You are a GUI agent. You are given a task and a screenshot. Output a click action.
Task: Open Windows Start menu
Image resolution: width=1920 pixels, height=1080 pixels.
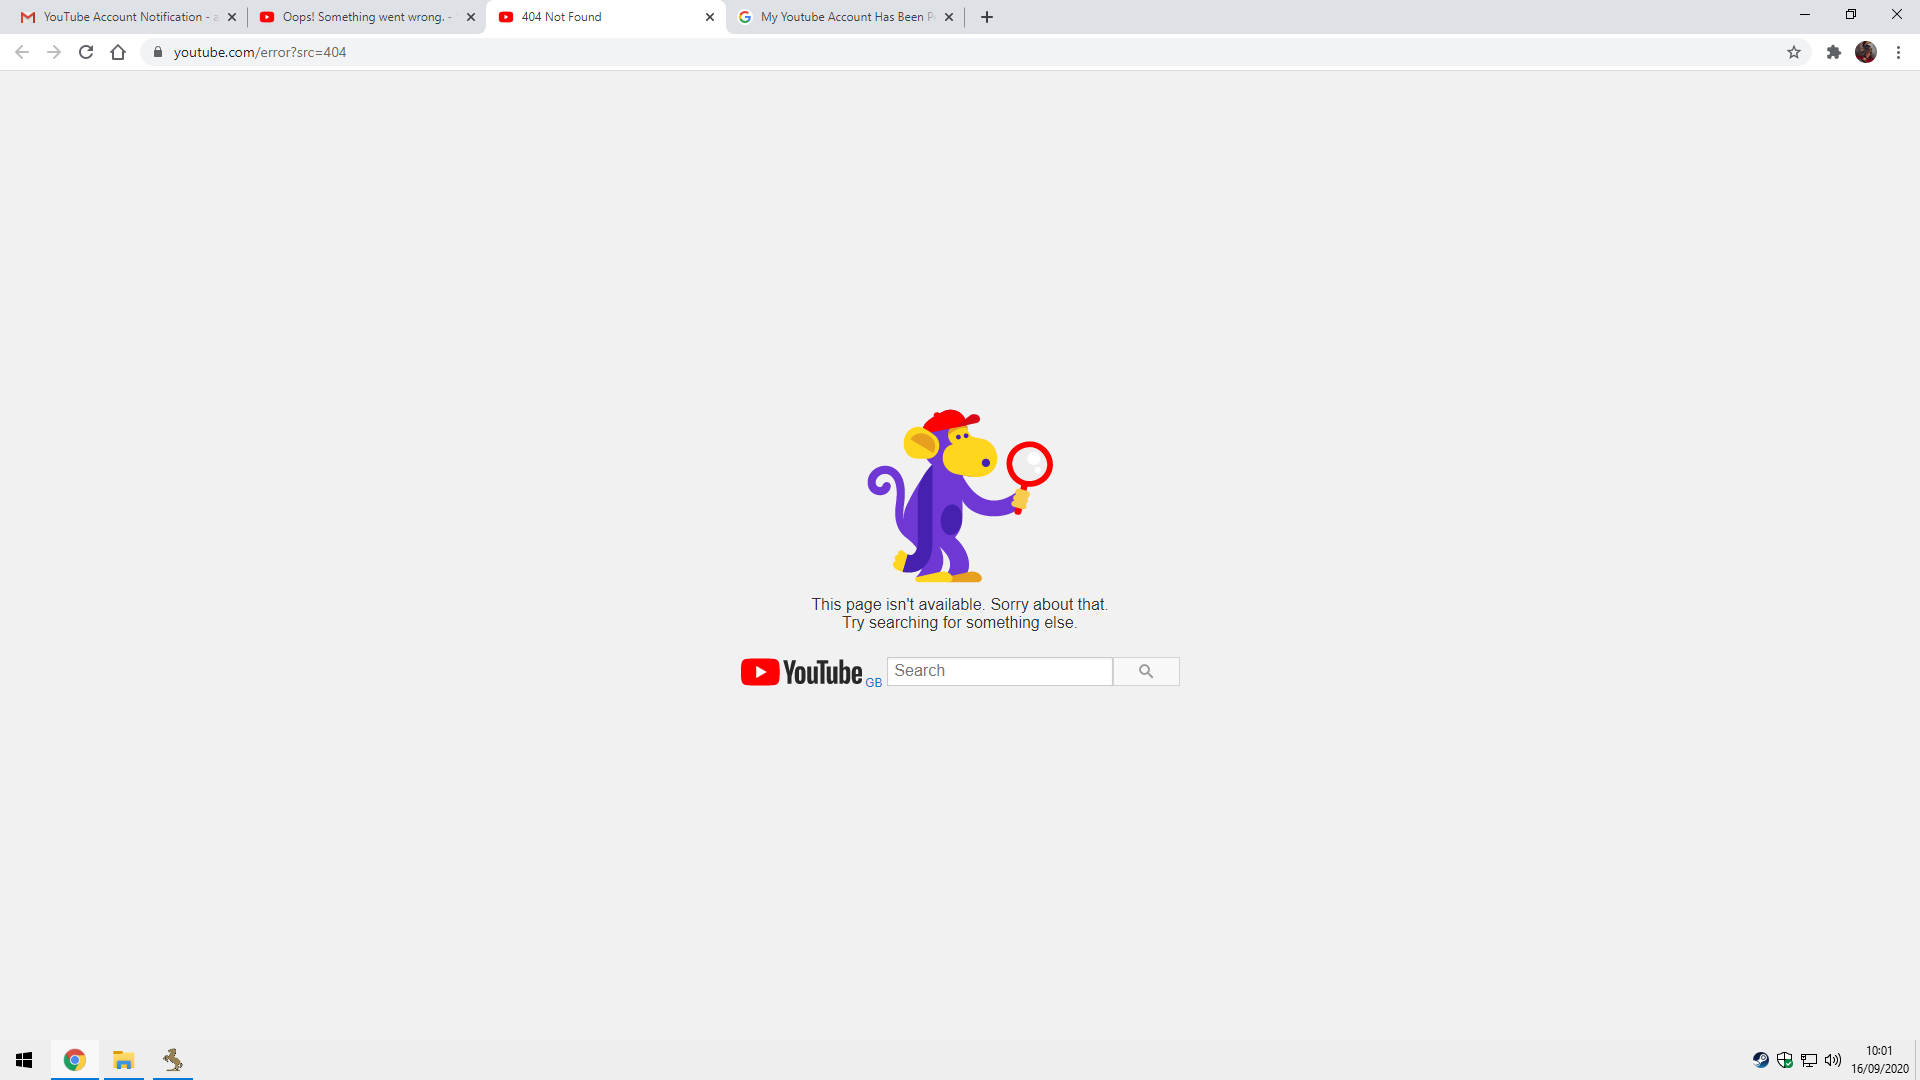(x=24, y=1060)
